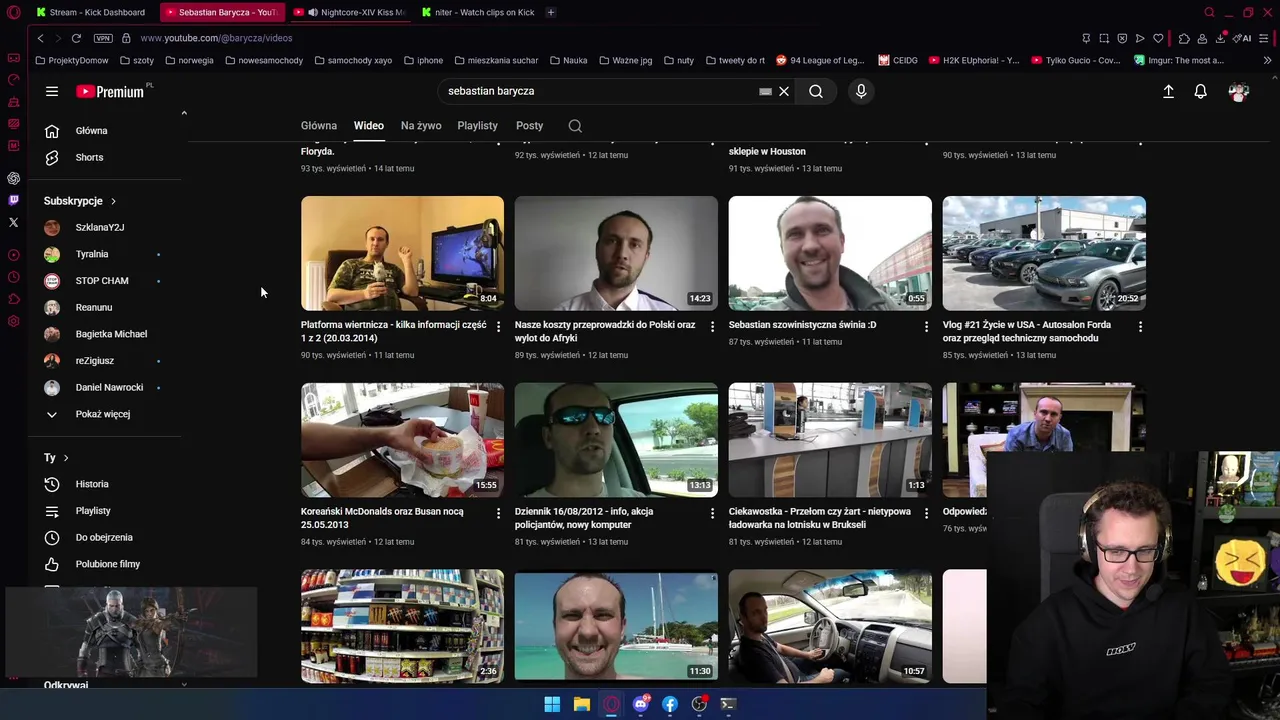This screenshot has width=1280, height=720.
Task: Expand Pokaż więcej subscriptions list
Action: click(x=104, y=414)
